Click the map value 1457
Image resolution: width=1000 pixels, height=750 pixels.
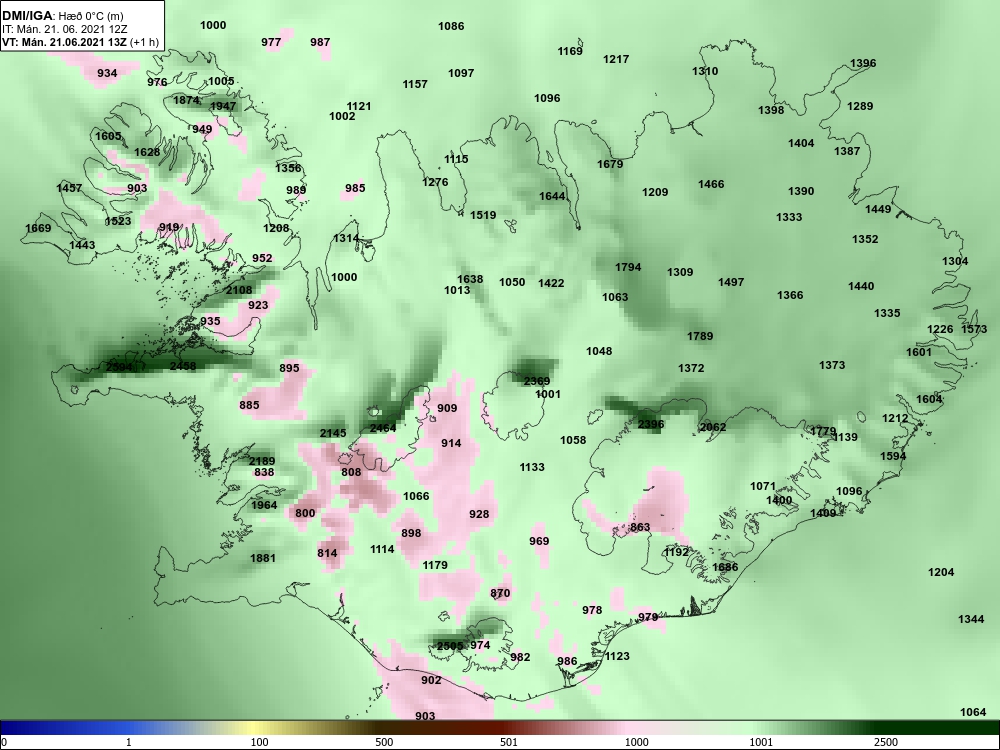(x=69, y=188)
